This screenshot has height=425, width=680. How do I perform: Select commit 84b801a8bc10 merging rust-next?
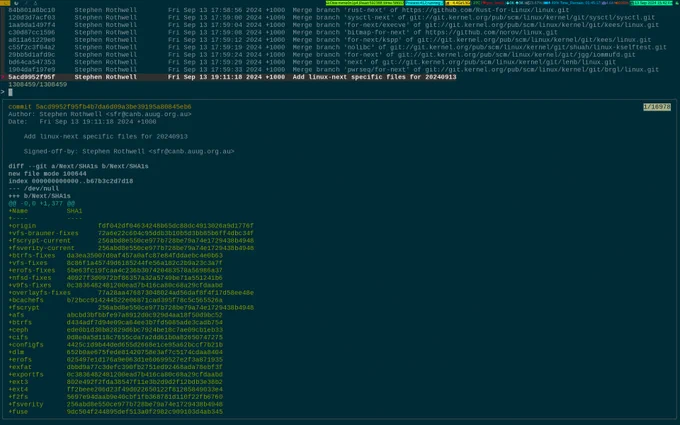coord(289,10)
